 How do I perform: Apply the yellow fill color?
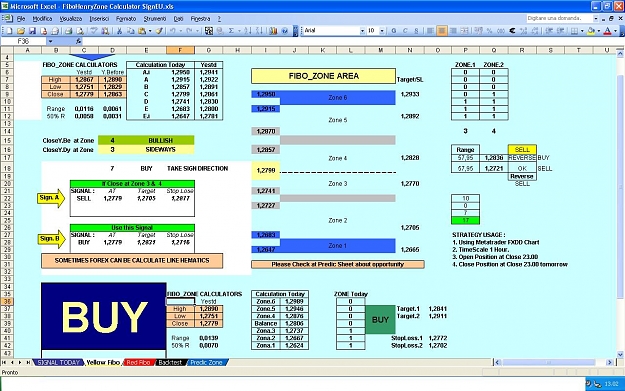[591, 31]
